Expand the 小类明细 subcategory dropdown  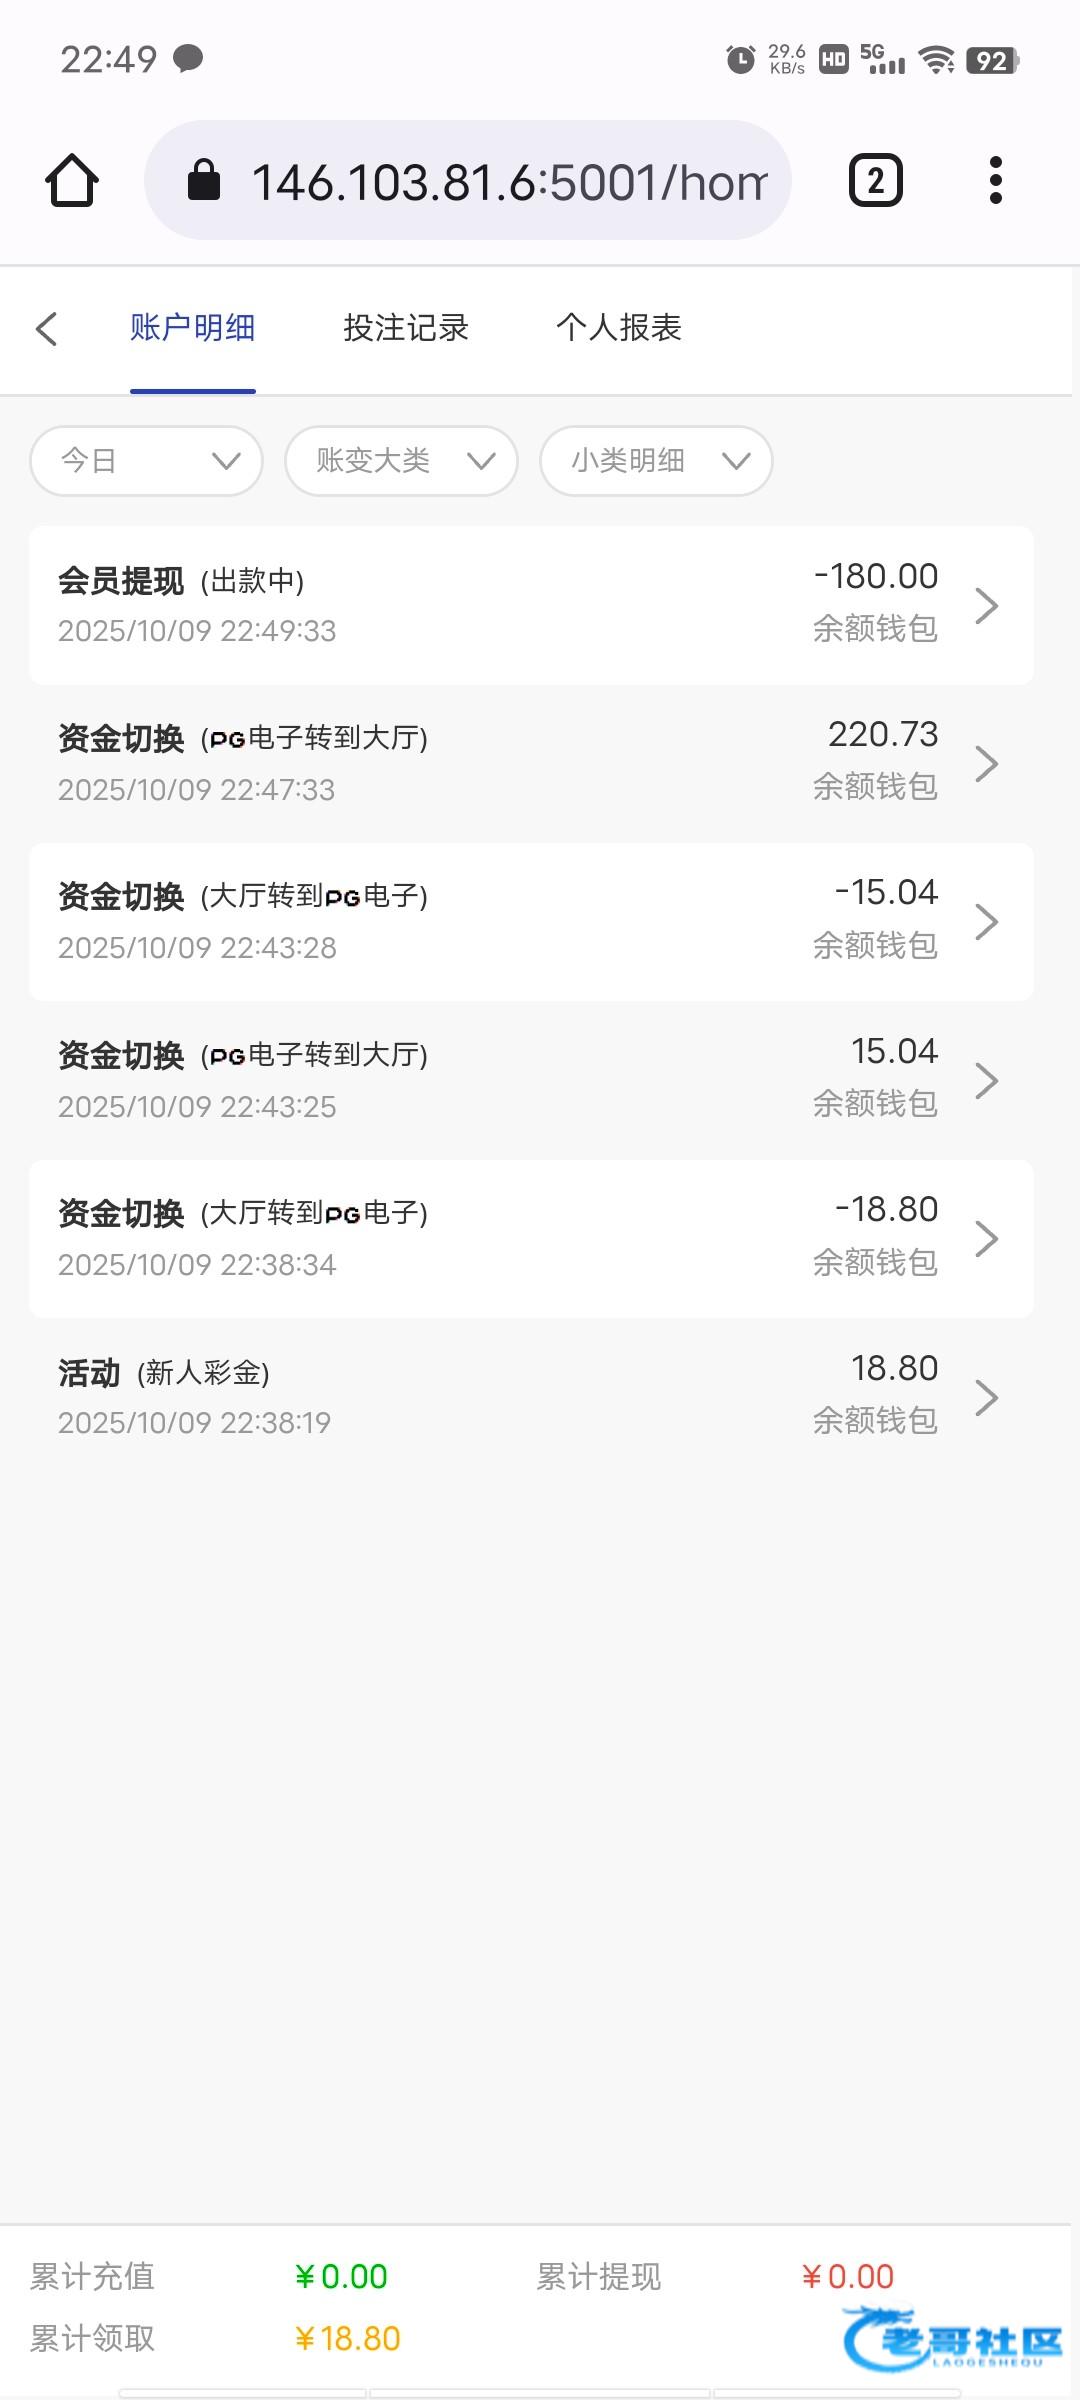point(656,461)
